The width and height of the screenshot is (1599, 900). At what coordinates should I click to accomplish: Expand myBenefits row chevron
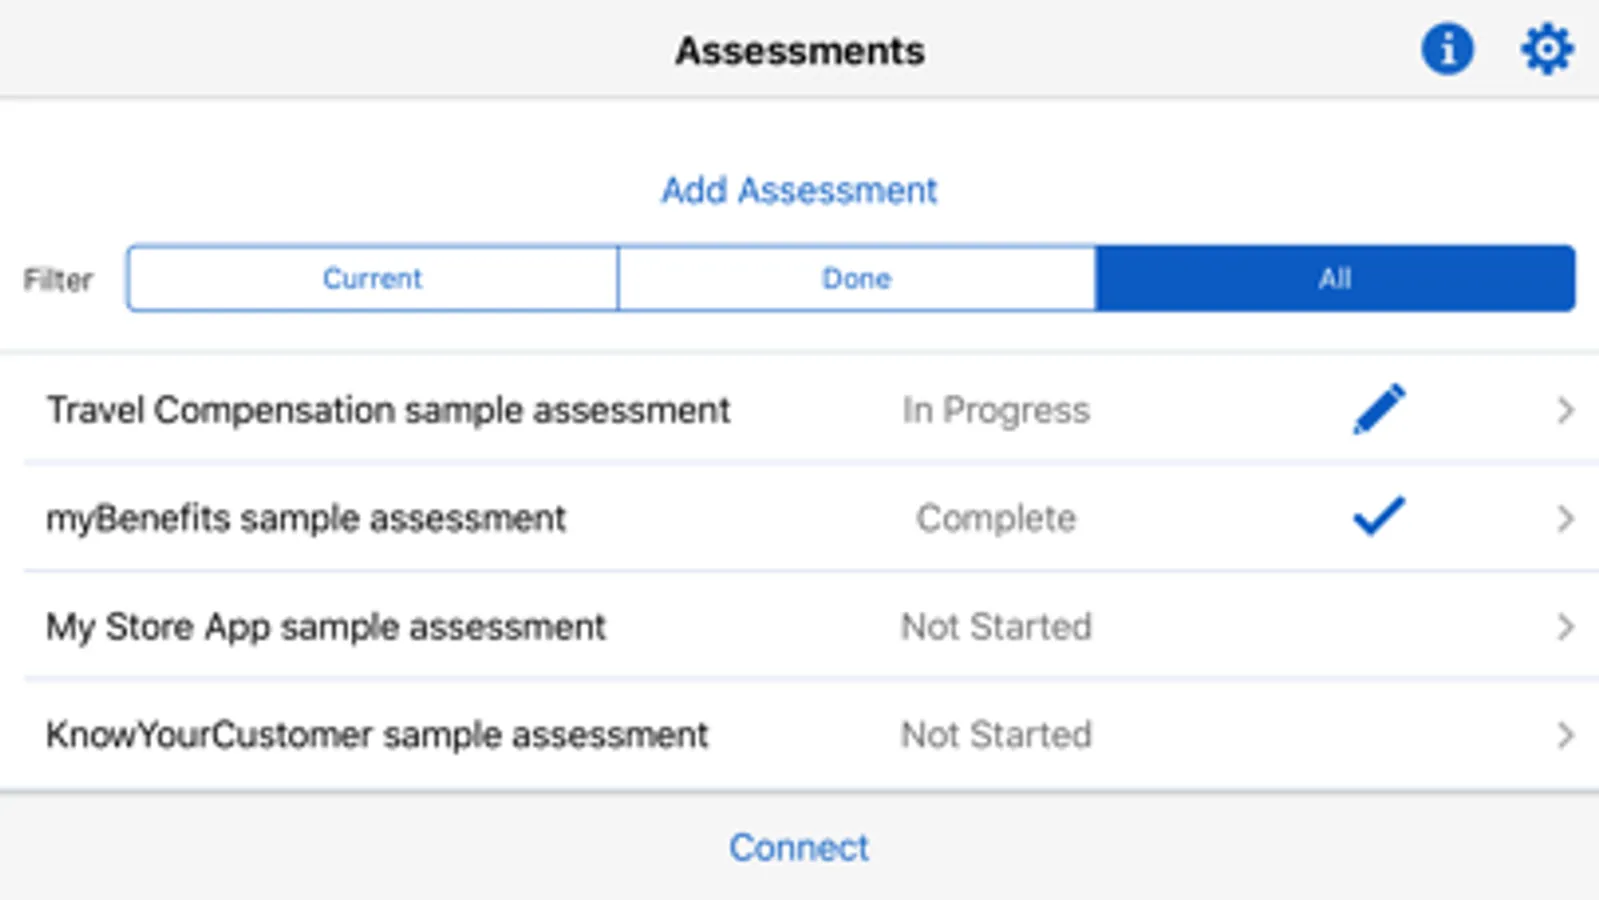(x=1565, y=518)
